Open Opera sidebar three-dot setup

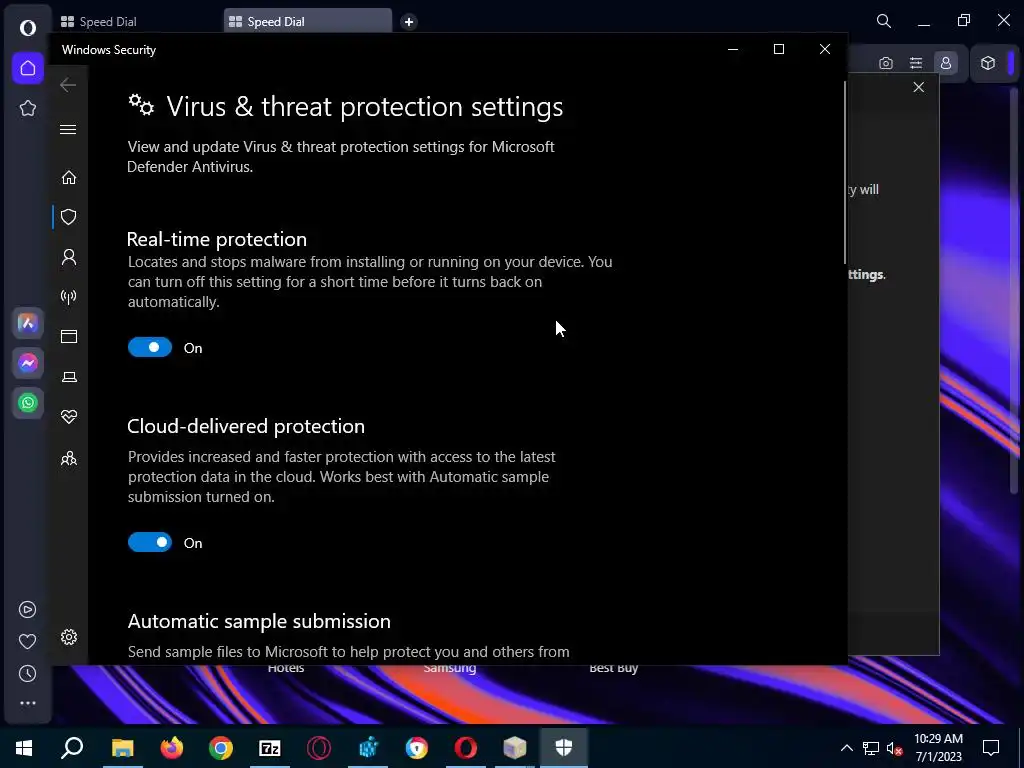pos(27,703)
